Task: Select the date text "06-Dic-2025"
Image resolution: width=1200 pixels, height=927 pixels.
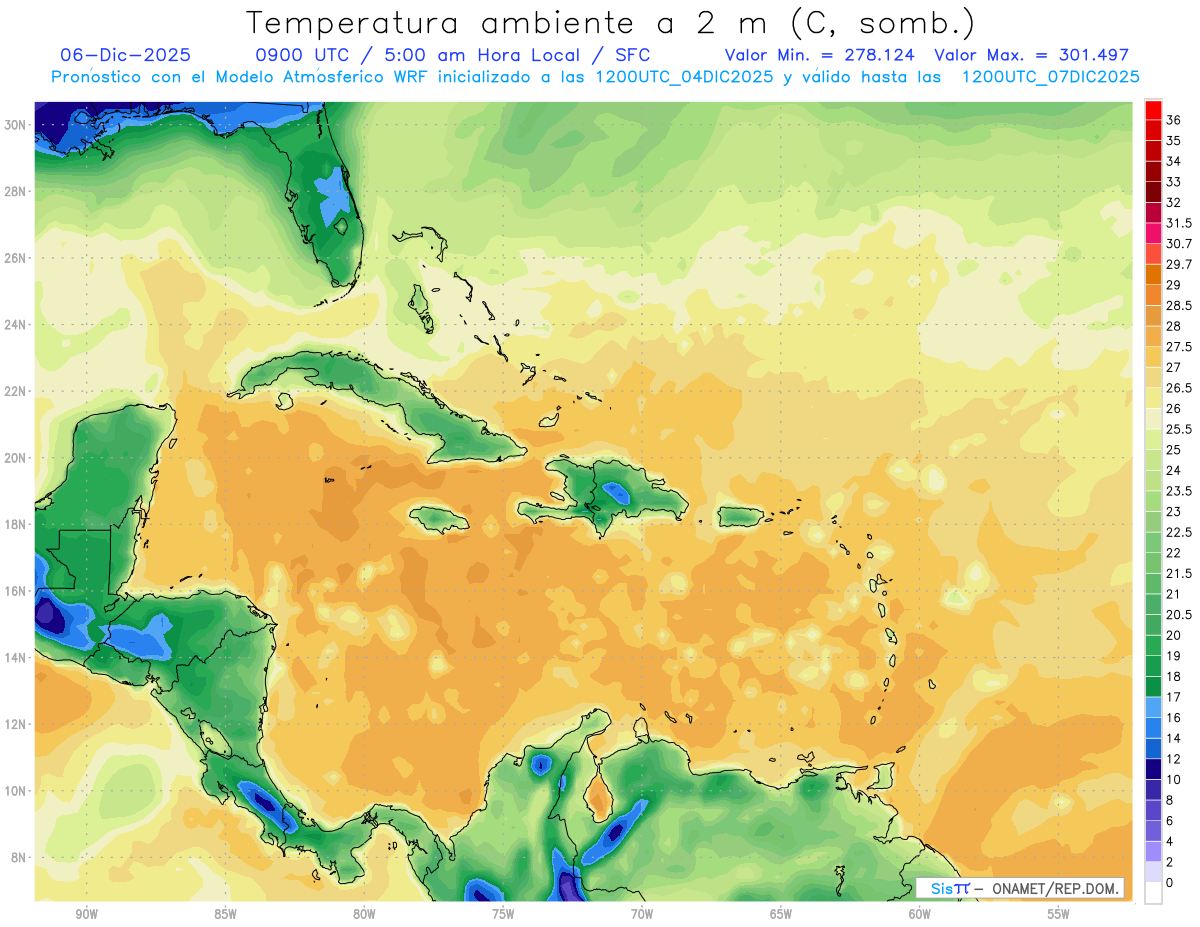Action: (x=125, y=55)
